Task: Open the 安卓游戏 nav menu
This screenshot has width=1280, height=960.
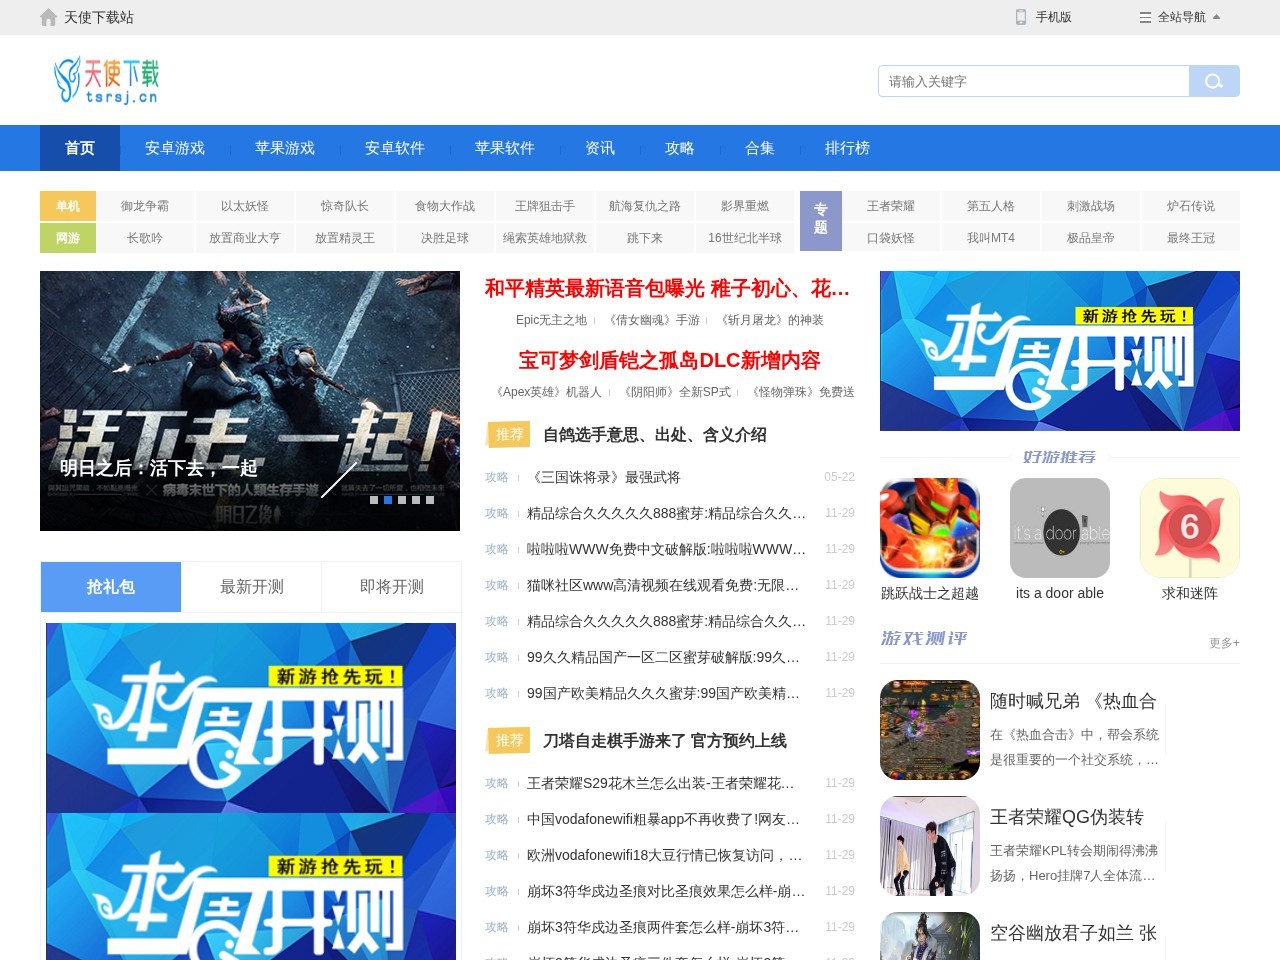Action: (175, 148)
